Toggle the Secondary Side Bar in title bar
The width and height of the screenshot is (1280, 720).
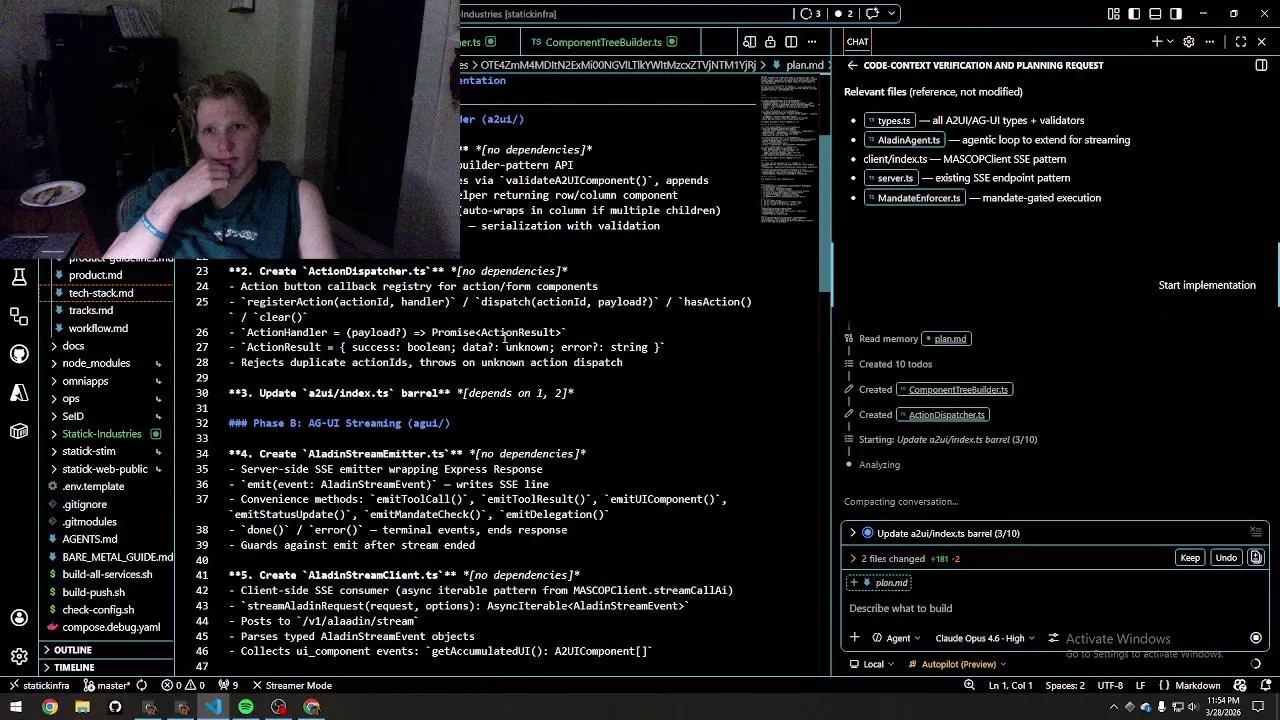1177,14
